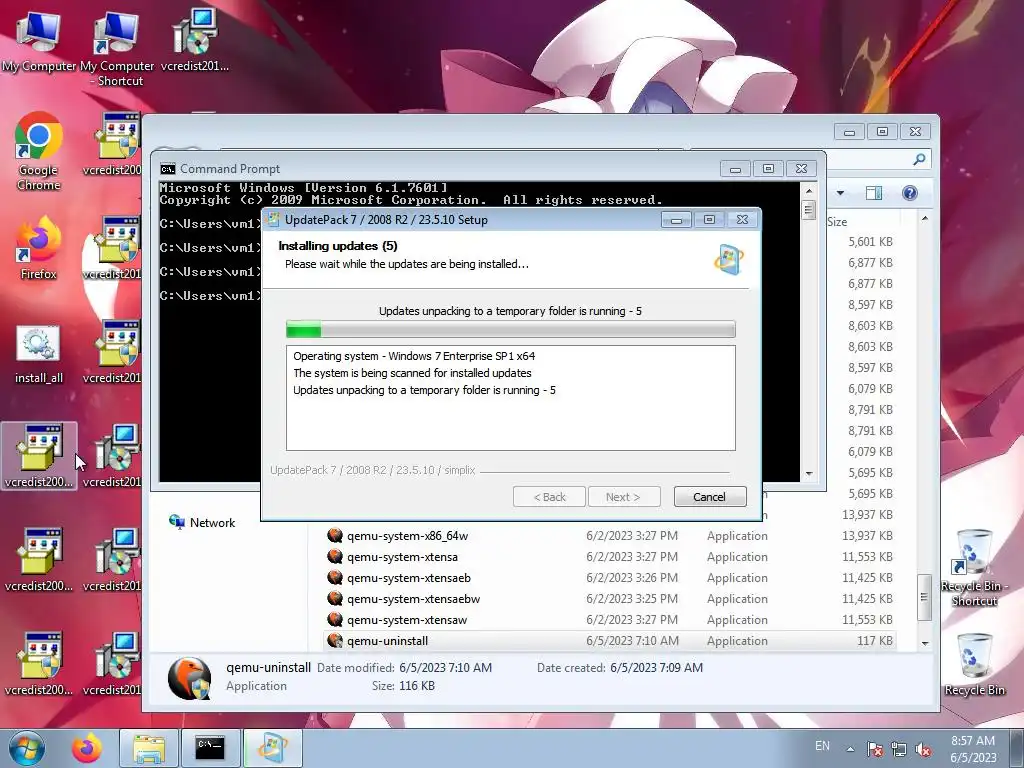Click Explorer scrollbar down arrow
Screen dimensions: 1024x768
coord(925,643)
